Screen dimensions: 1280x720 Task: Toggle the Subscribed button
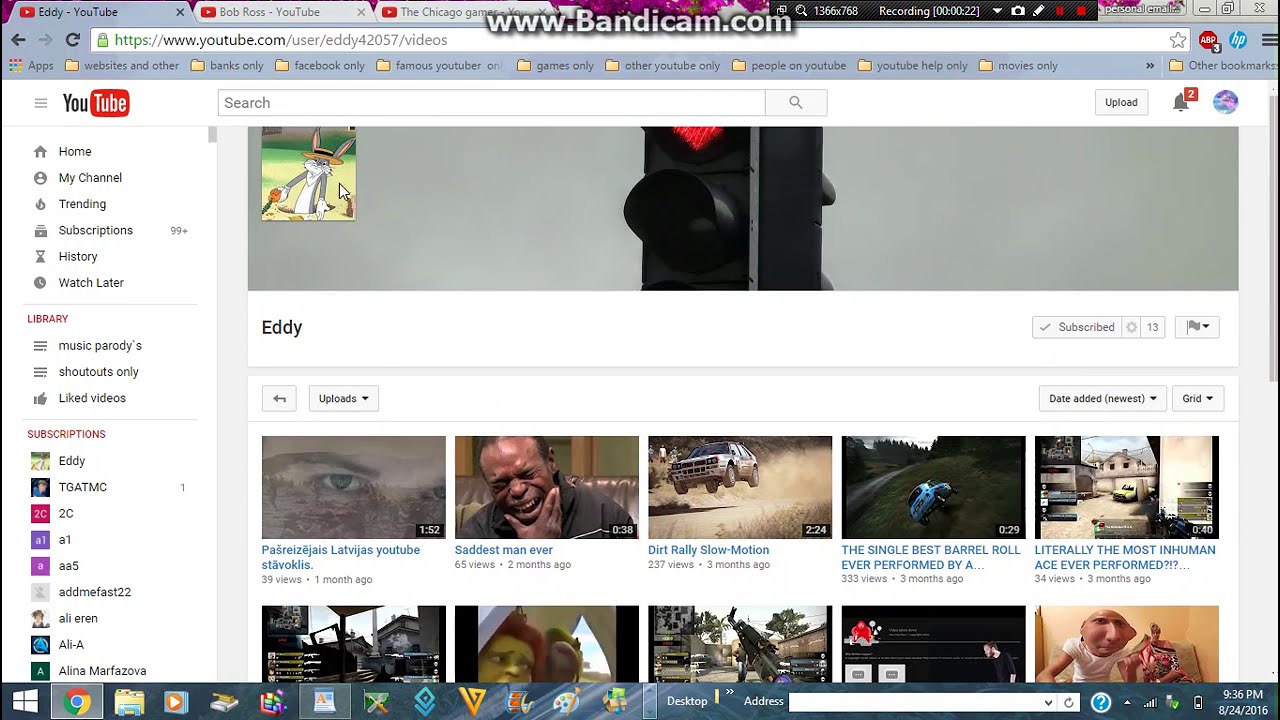point(1076,327)
